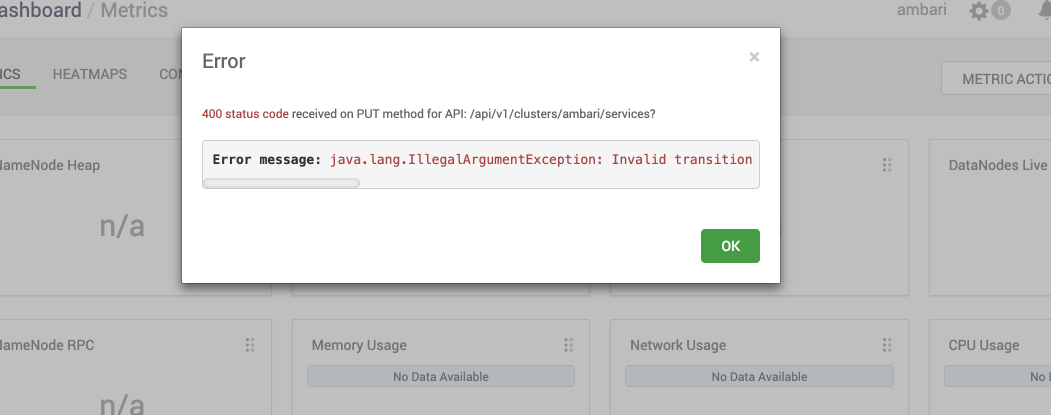
Task: Click the grip handle on NameNode RPC widget
Action: (250, 345)
